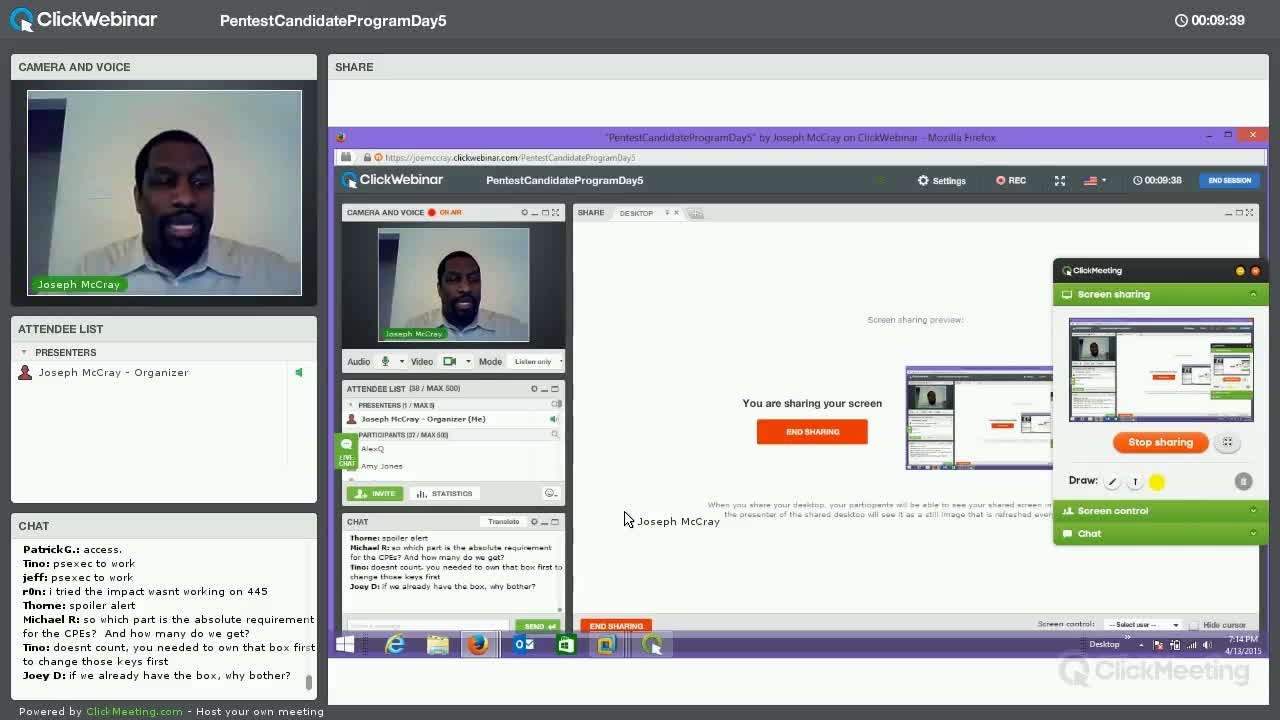
Task: Toggle the video camera in the Video controls
Action: tap(450, 361)
